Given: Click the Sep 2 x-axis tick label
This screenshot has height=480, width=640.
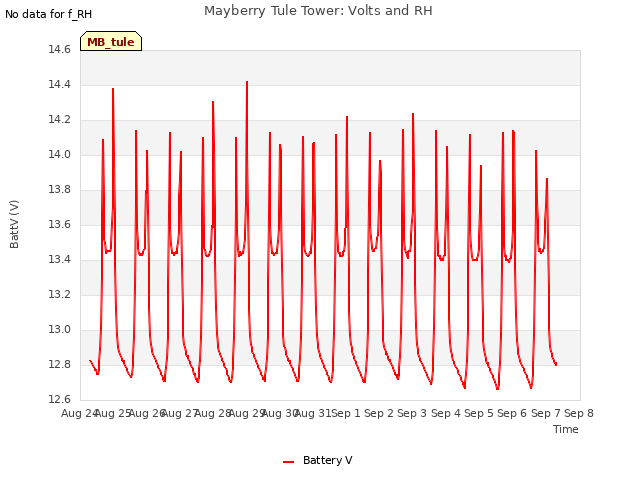Looking at the screenshot, I should (x=379, y=413).
